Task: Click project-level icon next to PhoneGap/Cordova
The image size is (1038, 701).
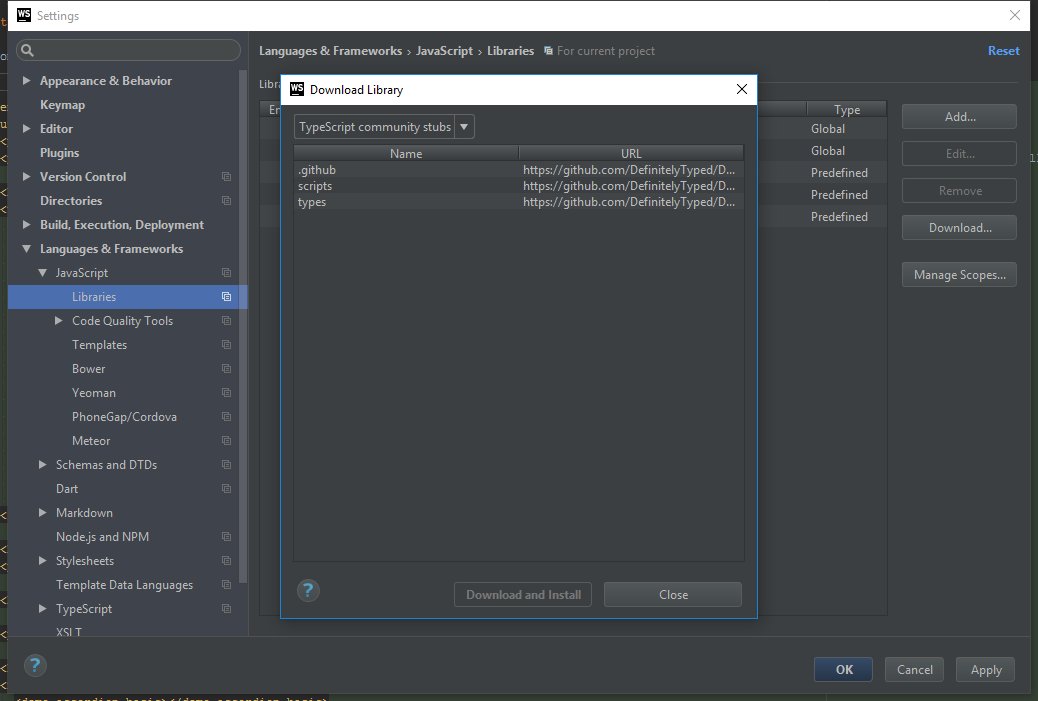Action: coord(226,416)
